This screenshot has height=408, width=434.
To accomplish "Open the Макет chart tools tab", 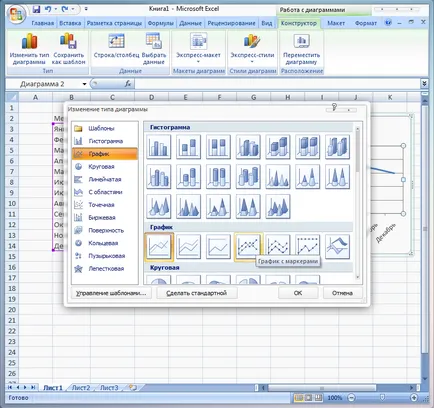I will (336, 23).
